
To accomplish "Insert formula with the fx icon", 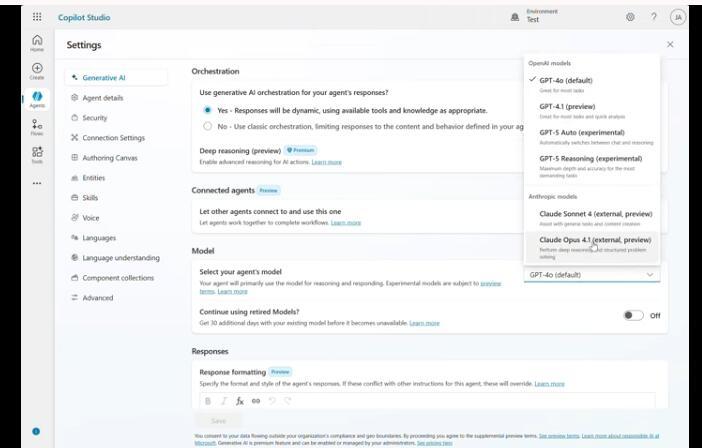I will click(240, 401).
